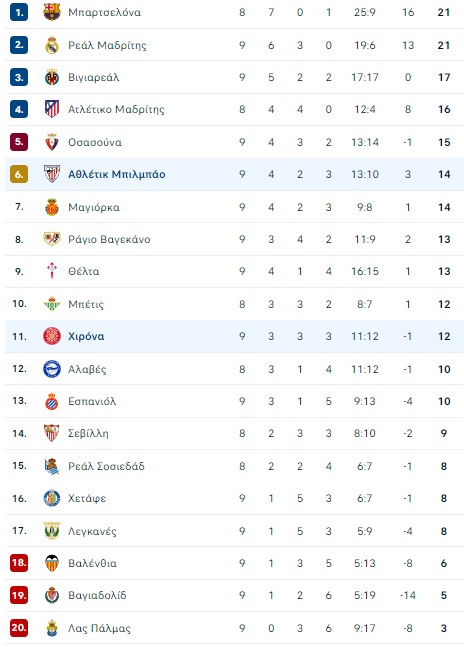Open the Ρεάλ Μαδρίτης team link
Viewport: 464px width, 647px height.
(x=107, y=45)
